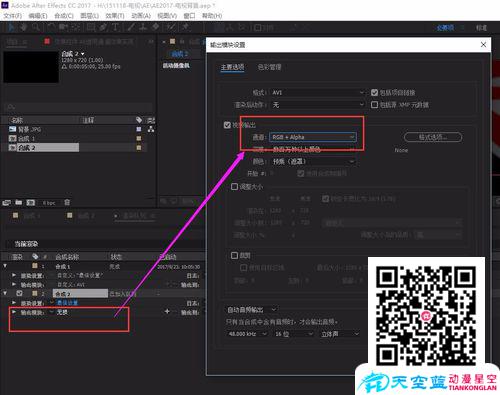Viewport: 500px width, 395px height.
Task: Open the channels dropdown showing RGB + Alpha
Action: (x=313, y=137)
